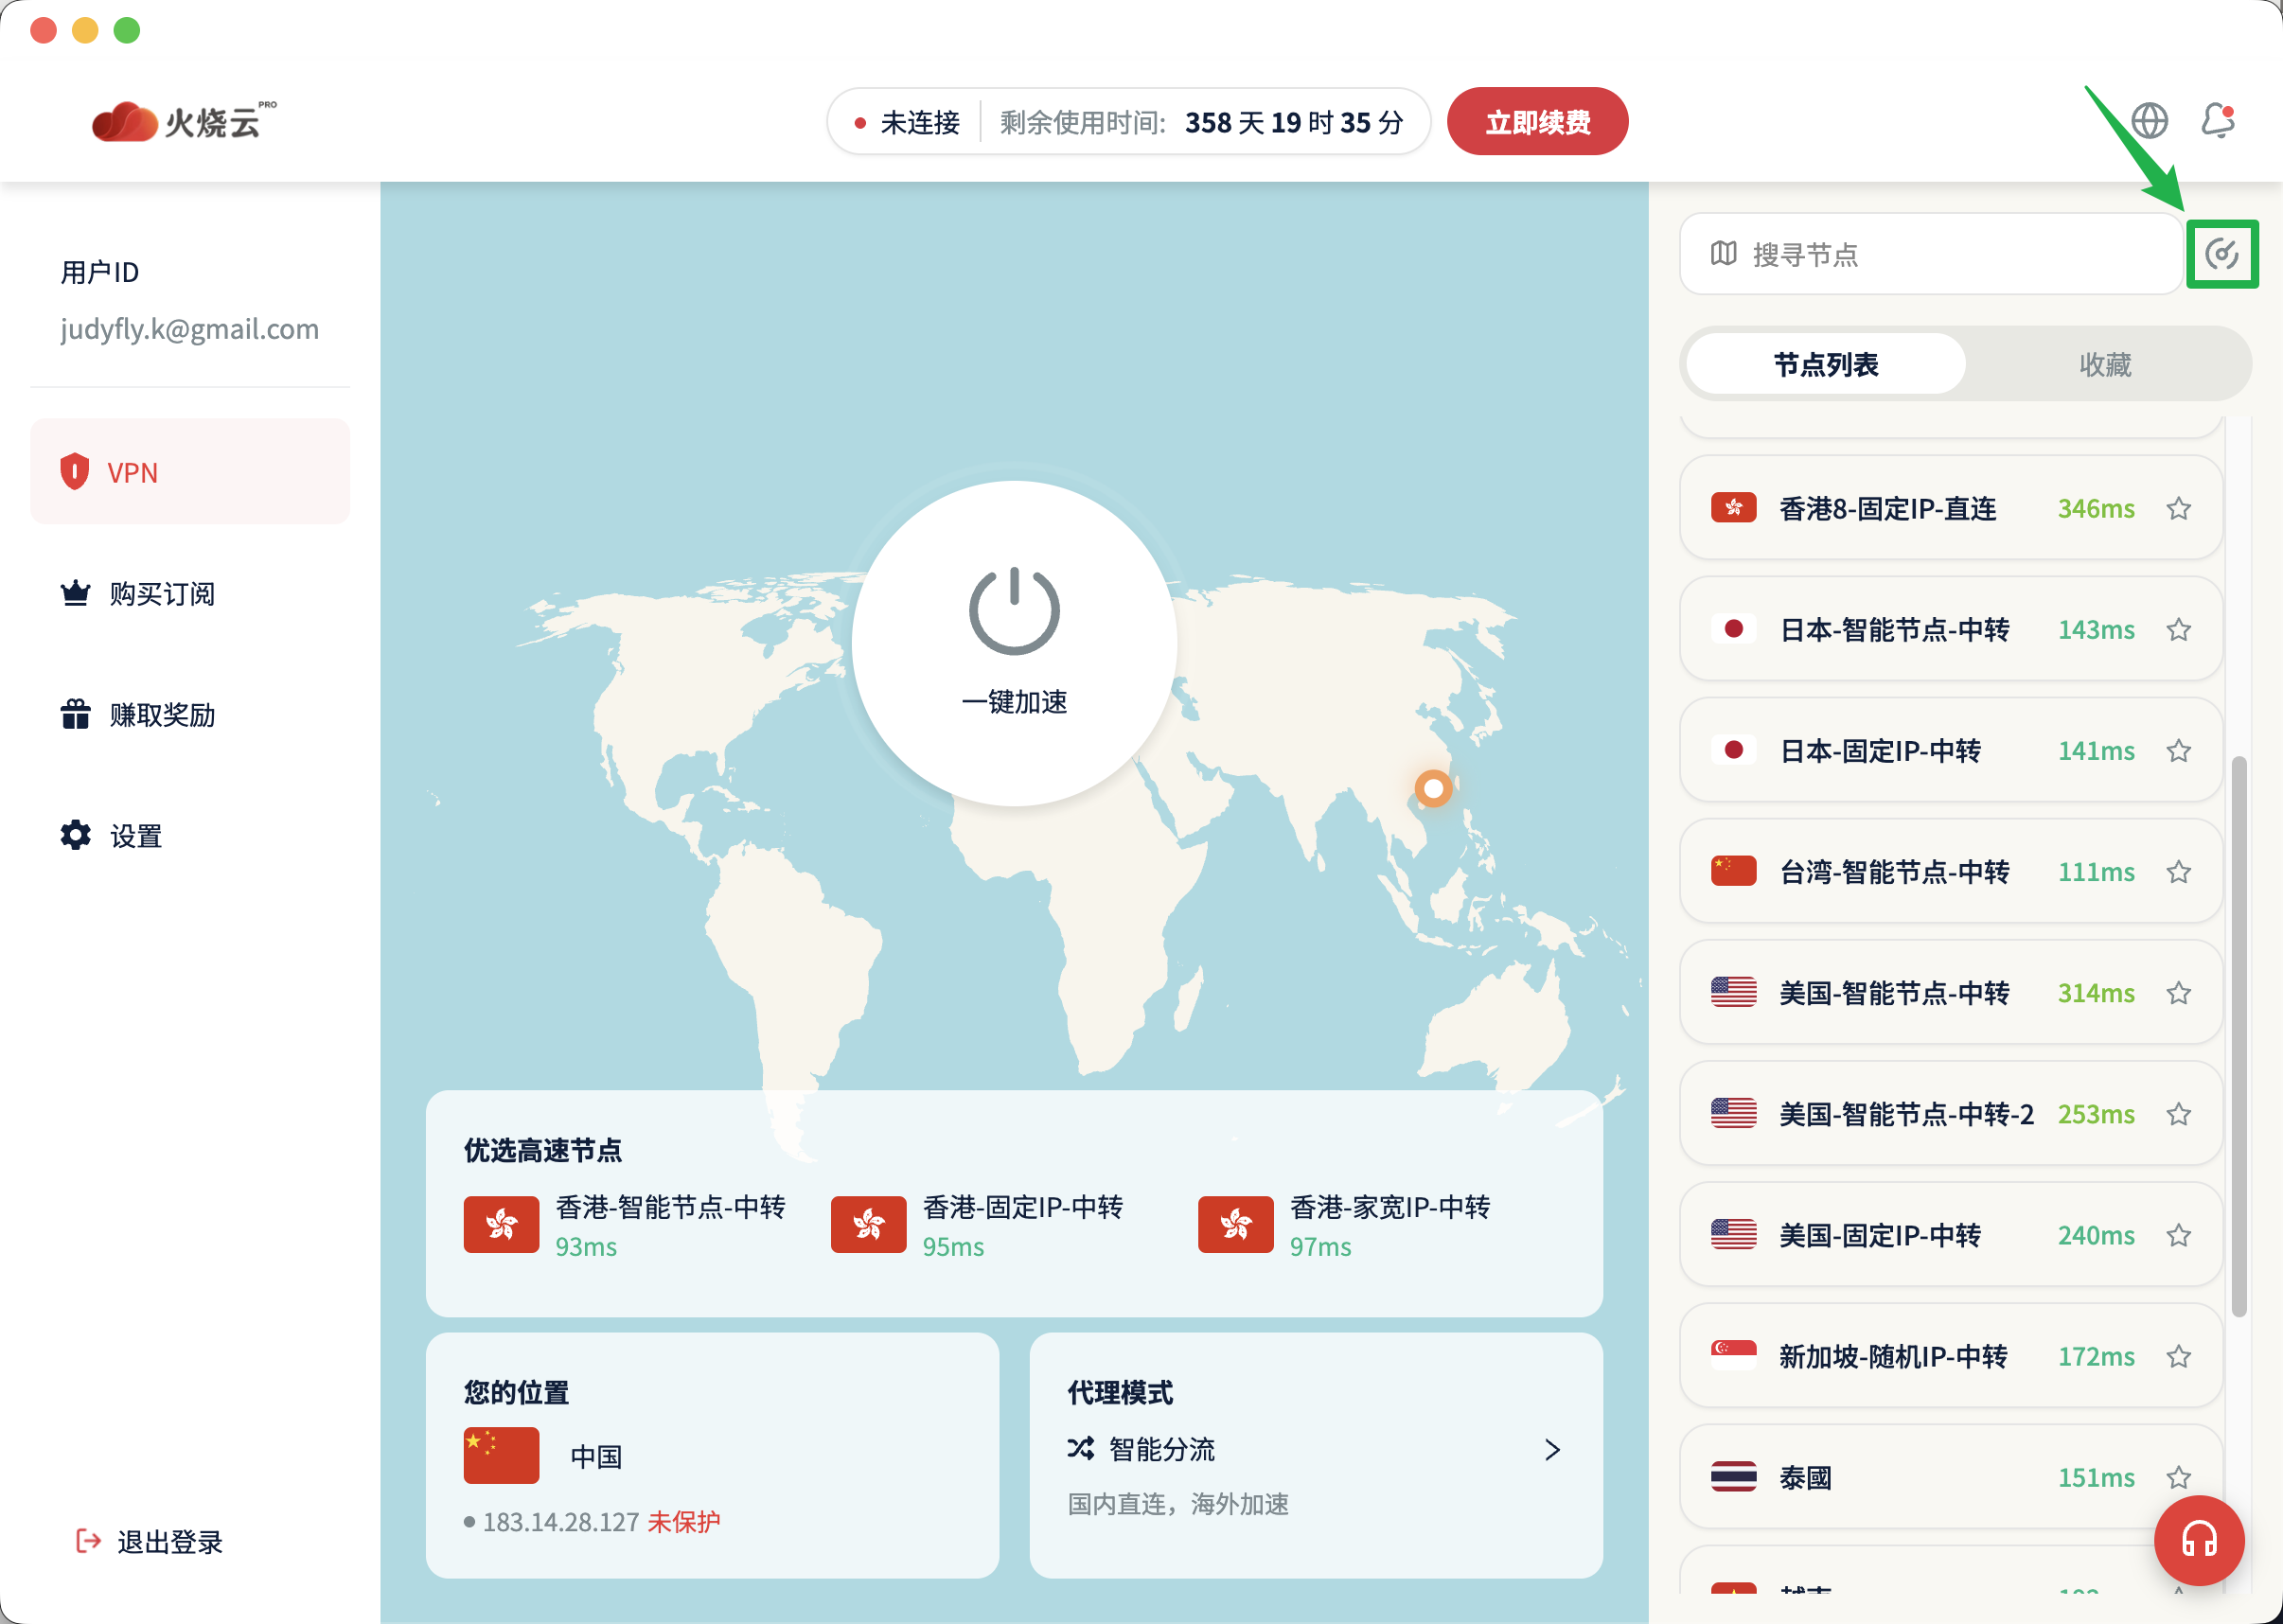This screenshot has width=2283, height=1624.
Task: Click the orange location marker on map
Action: point(1432,788)
